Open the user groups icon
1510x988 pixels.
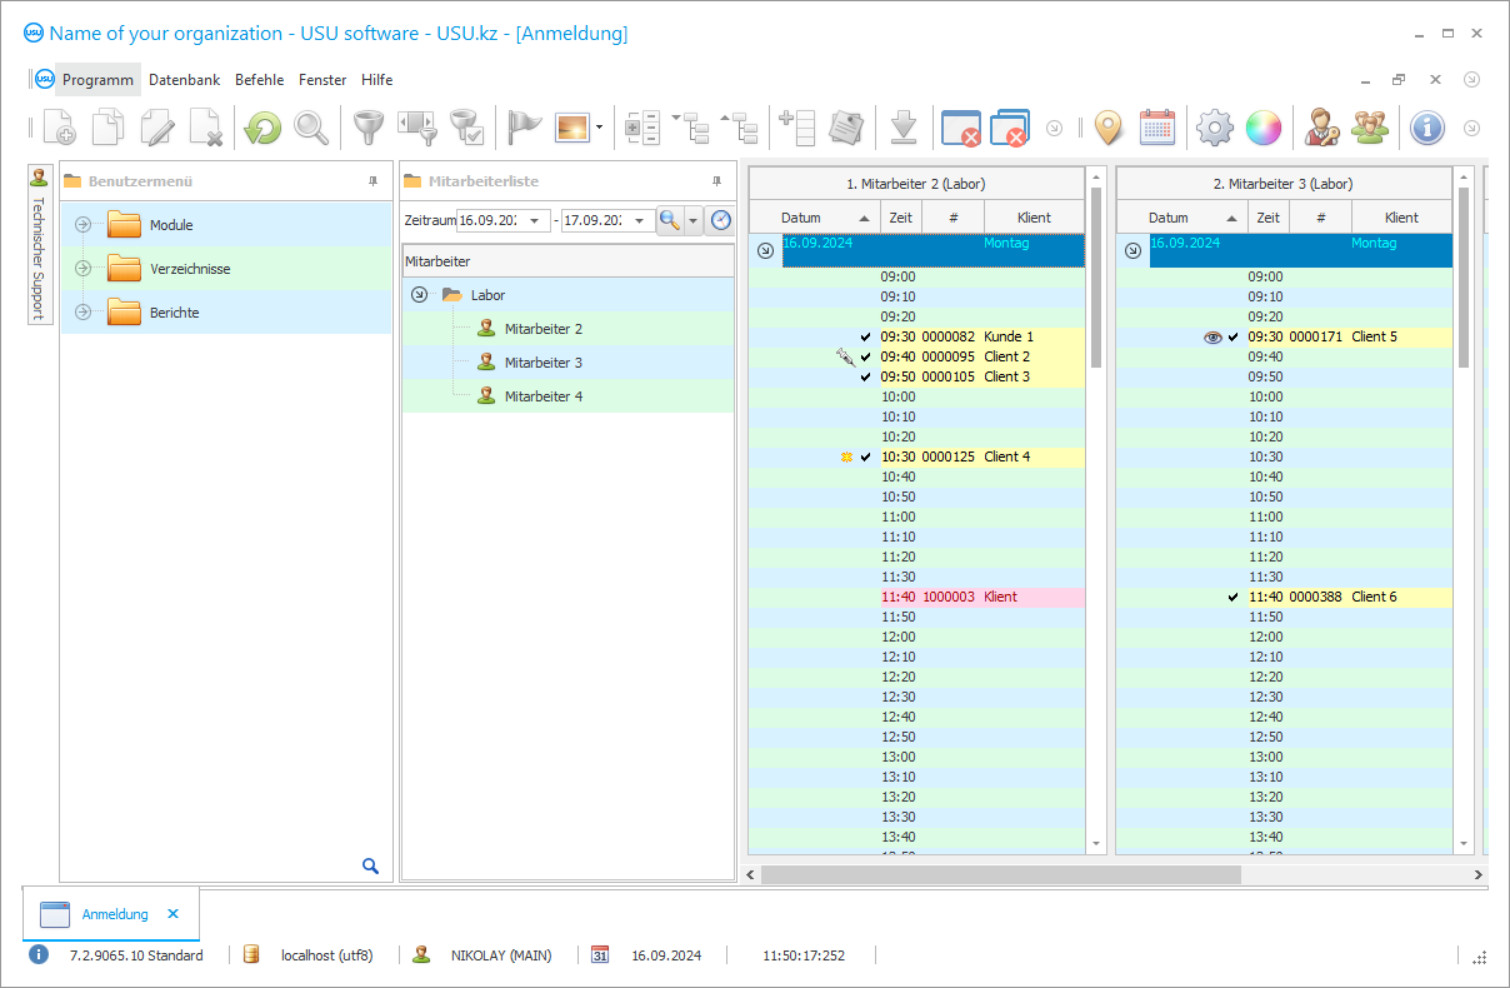coord(1370,127)
